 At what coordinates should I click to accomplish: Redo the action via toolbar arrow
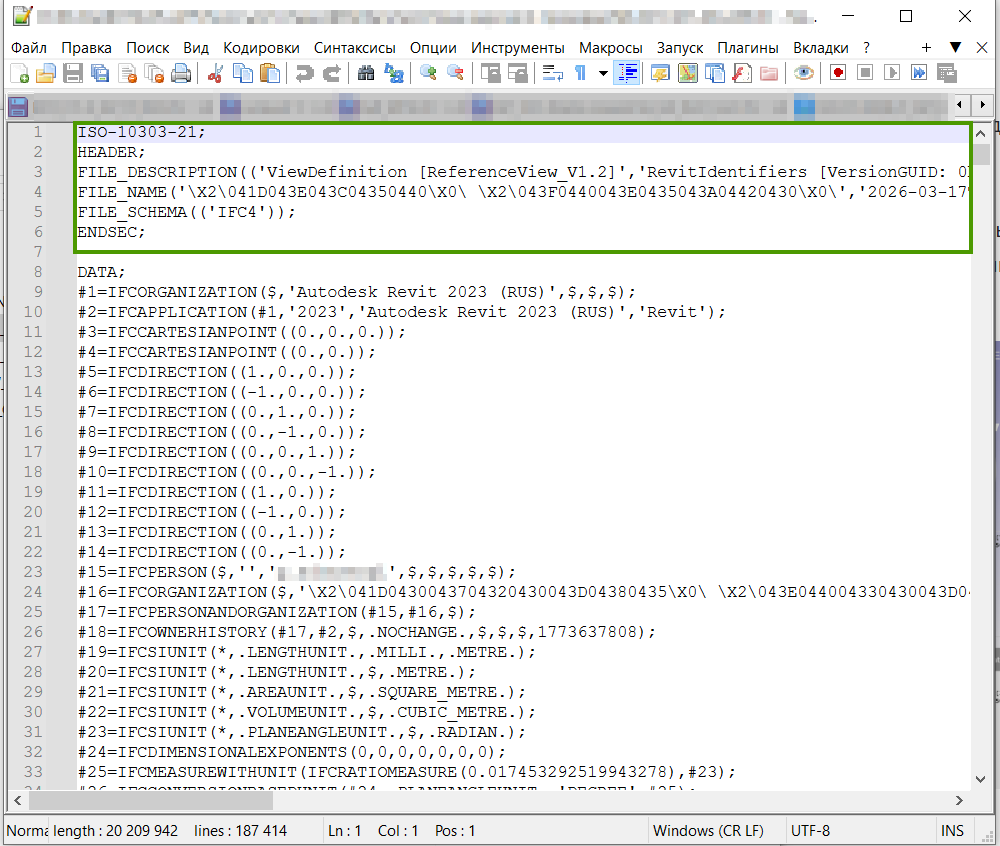coord(331,74)
